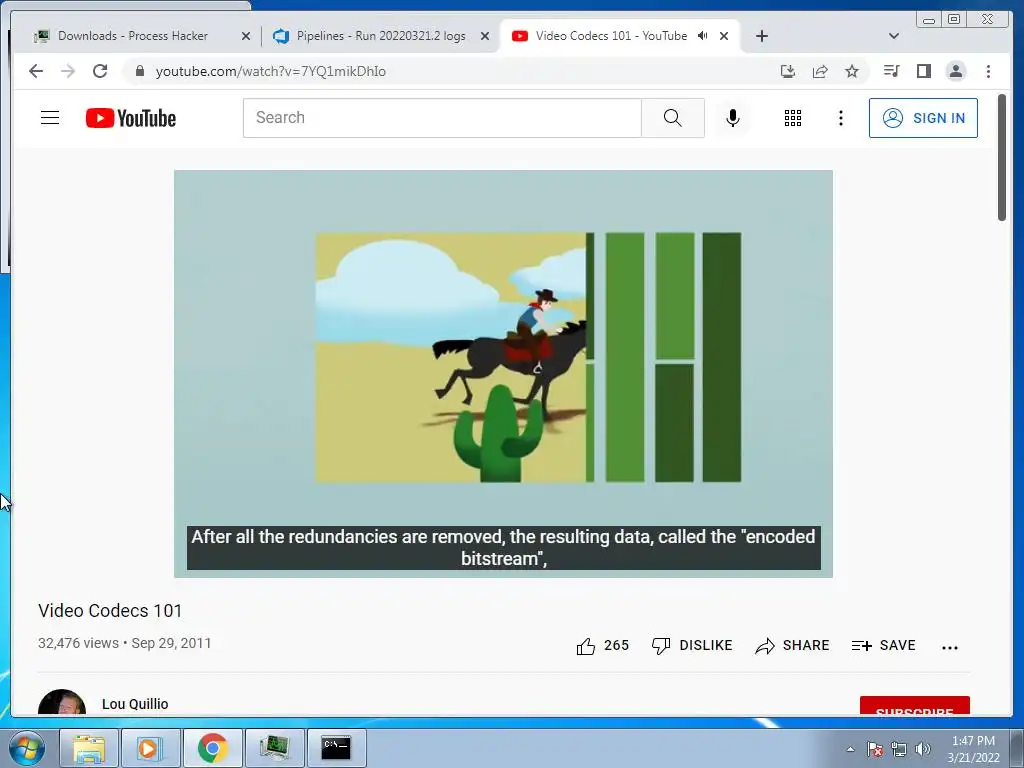This screenshot has width=1024, height=768.
Task: Go to the YouTube home logo
Action: click(x=131, y=118)
